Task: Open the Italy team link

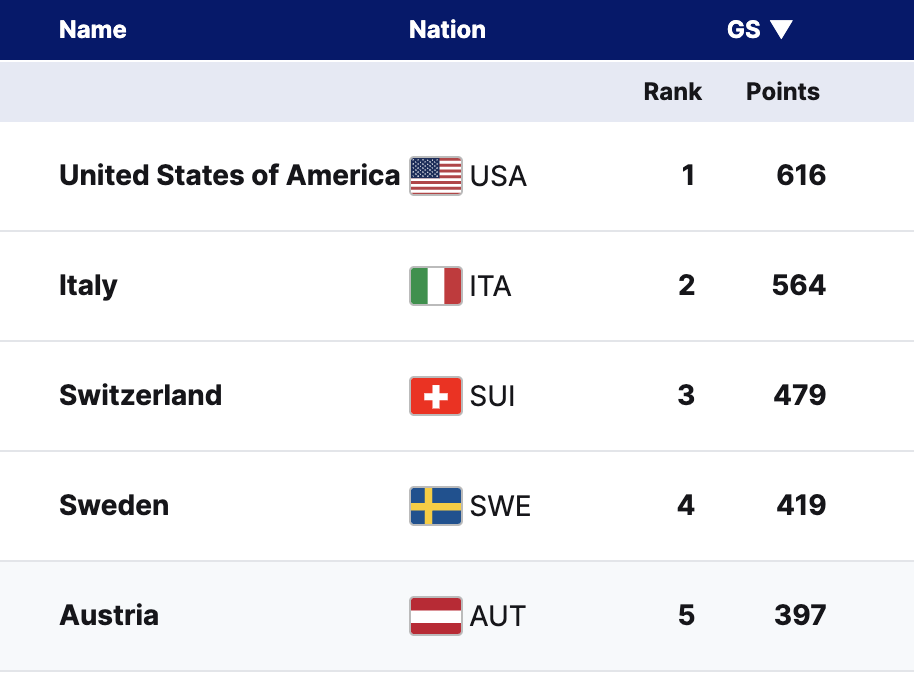Action: click(x=88, y=286)
